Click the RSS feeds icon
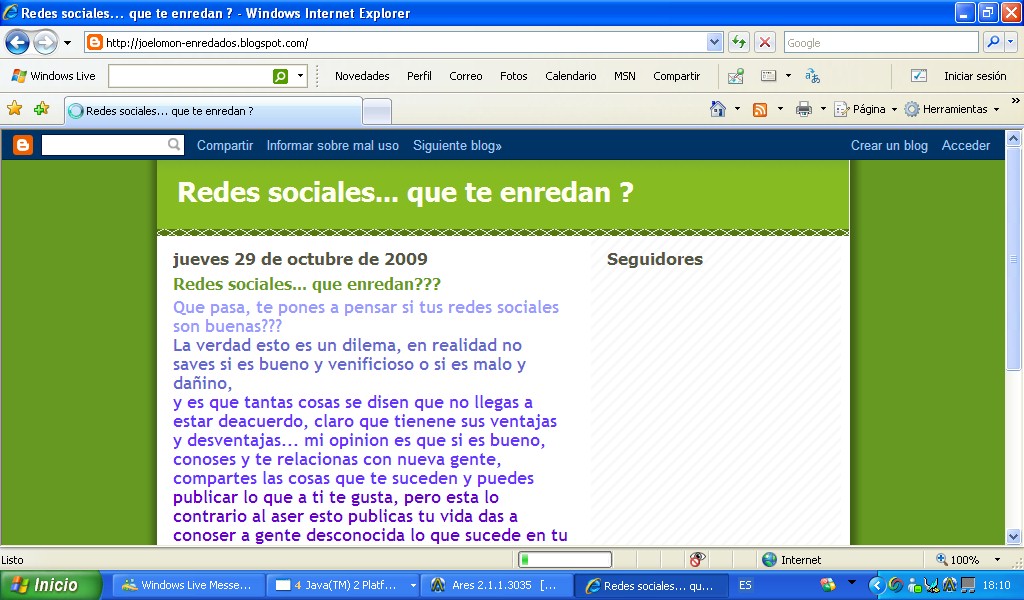This screenshot has width=1024, height=600. [x=760, y=109]
